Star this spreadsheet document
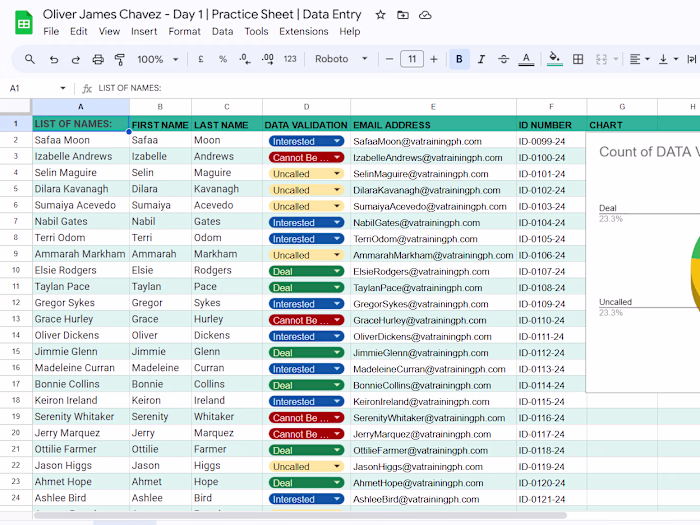Image resolution: width=700 pixels, height=525 pixels. [x=380, y=15]
